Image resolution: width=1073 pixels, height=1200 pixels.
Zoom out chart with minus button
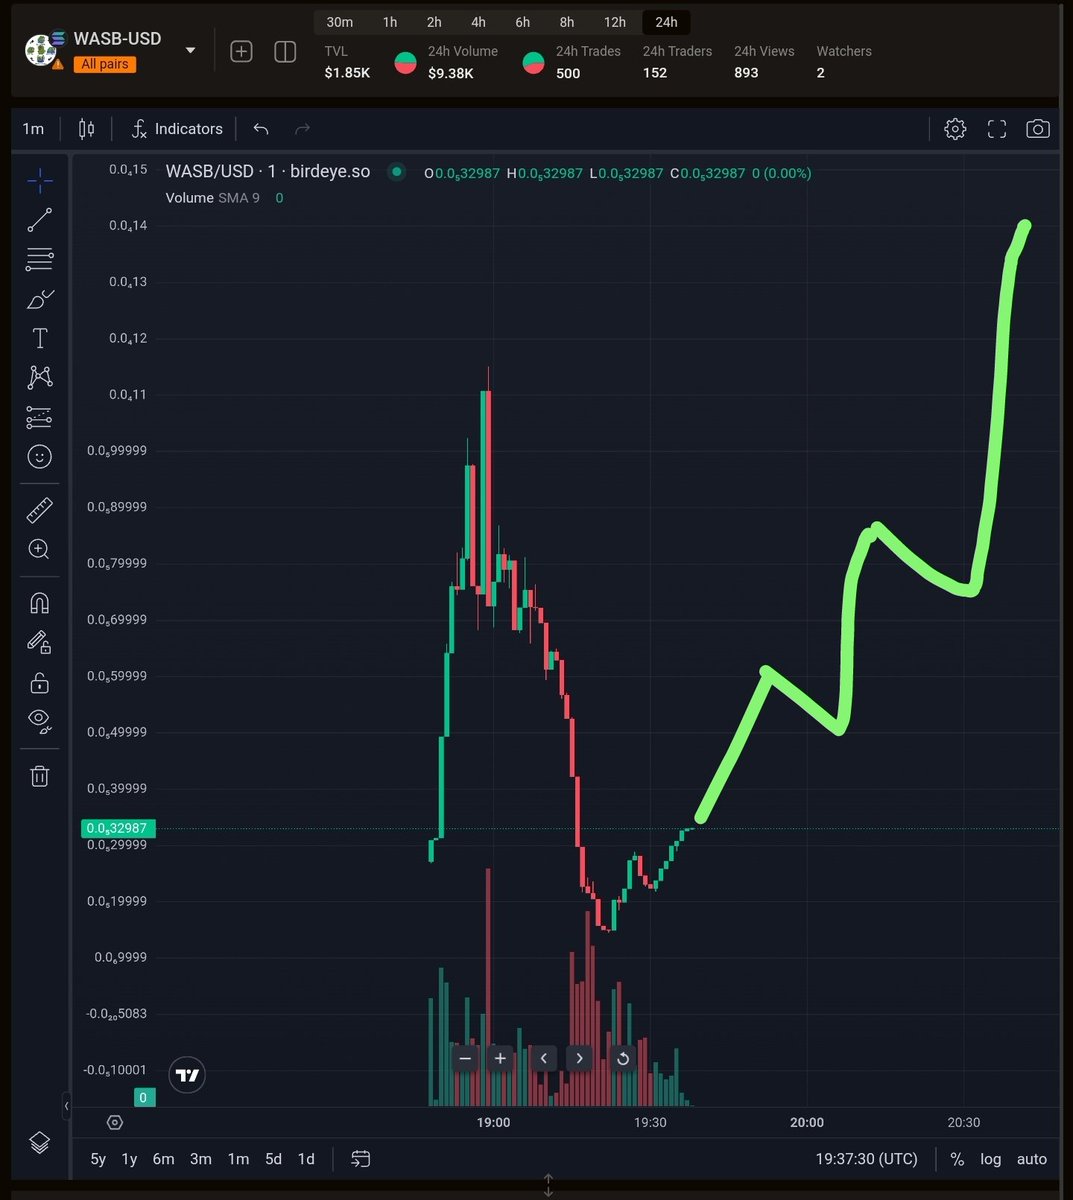tap(465, 1058)
